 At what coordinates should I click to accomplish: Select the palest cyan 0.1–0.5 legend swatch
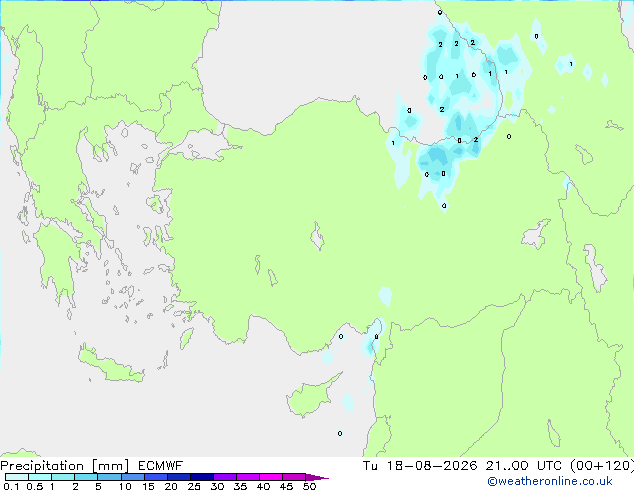17,477
